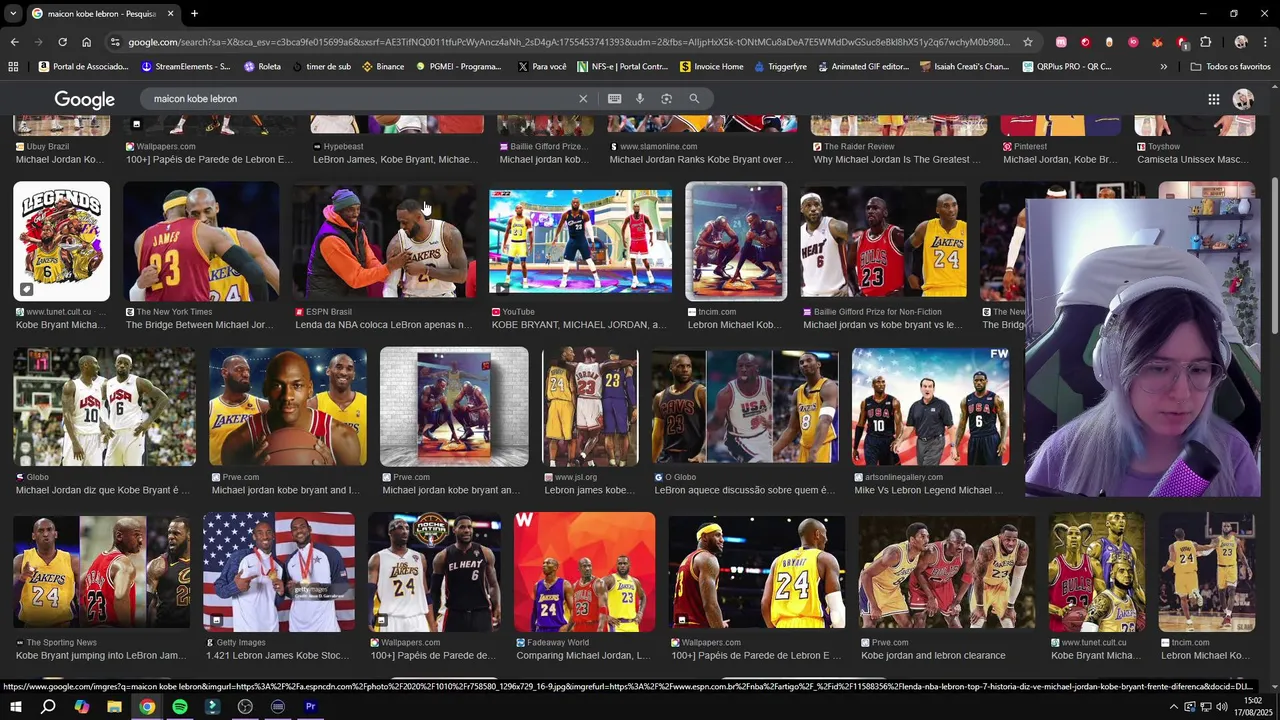Open the bookmarks bar apps grid
Screen dimensions: 1280x720
(13, 67)
